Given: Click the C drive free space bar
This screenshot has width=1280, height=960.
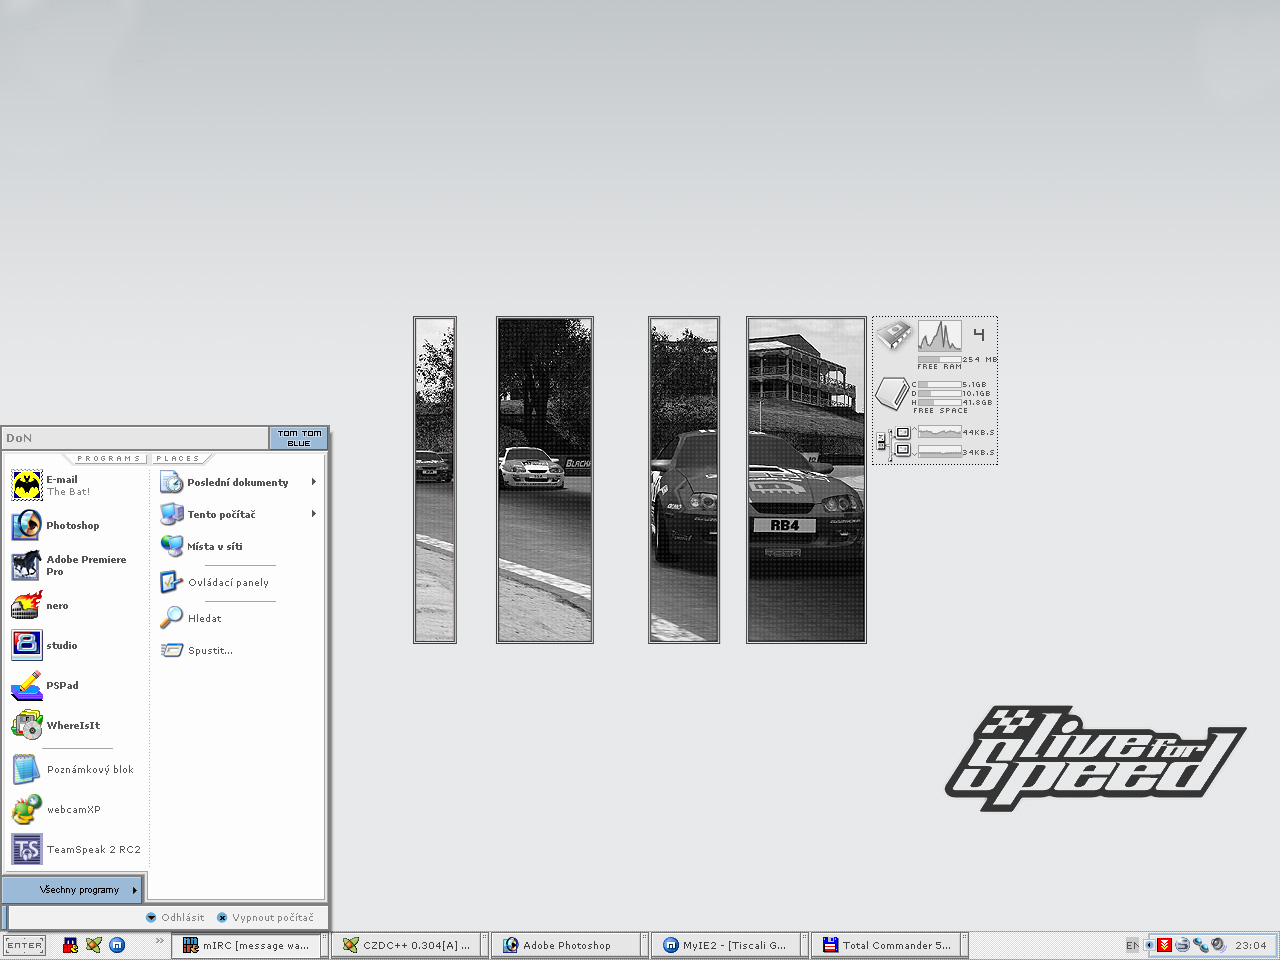Looking at the screenshot, I should pos(939,384).
